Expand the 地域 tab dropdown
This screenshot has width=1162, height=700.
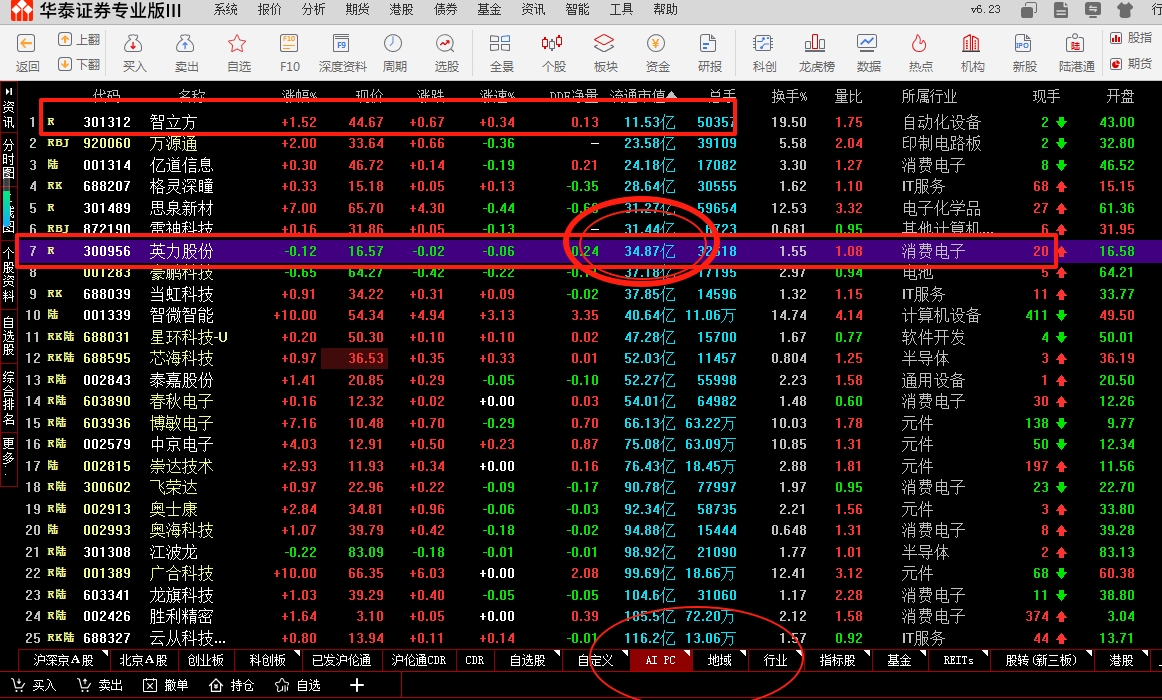click(743, 654)
